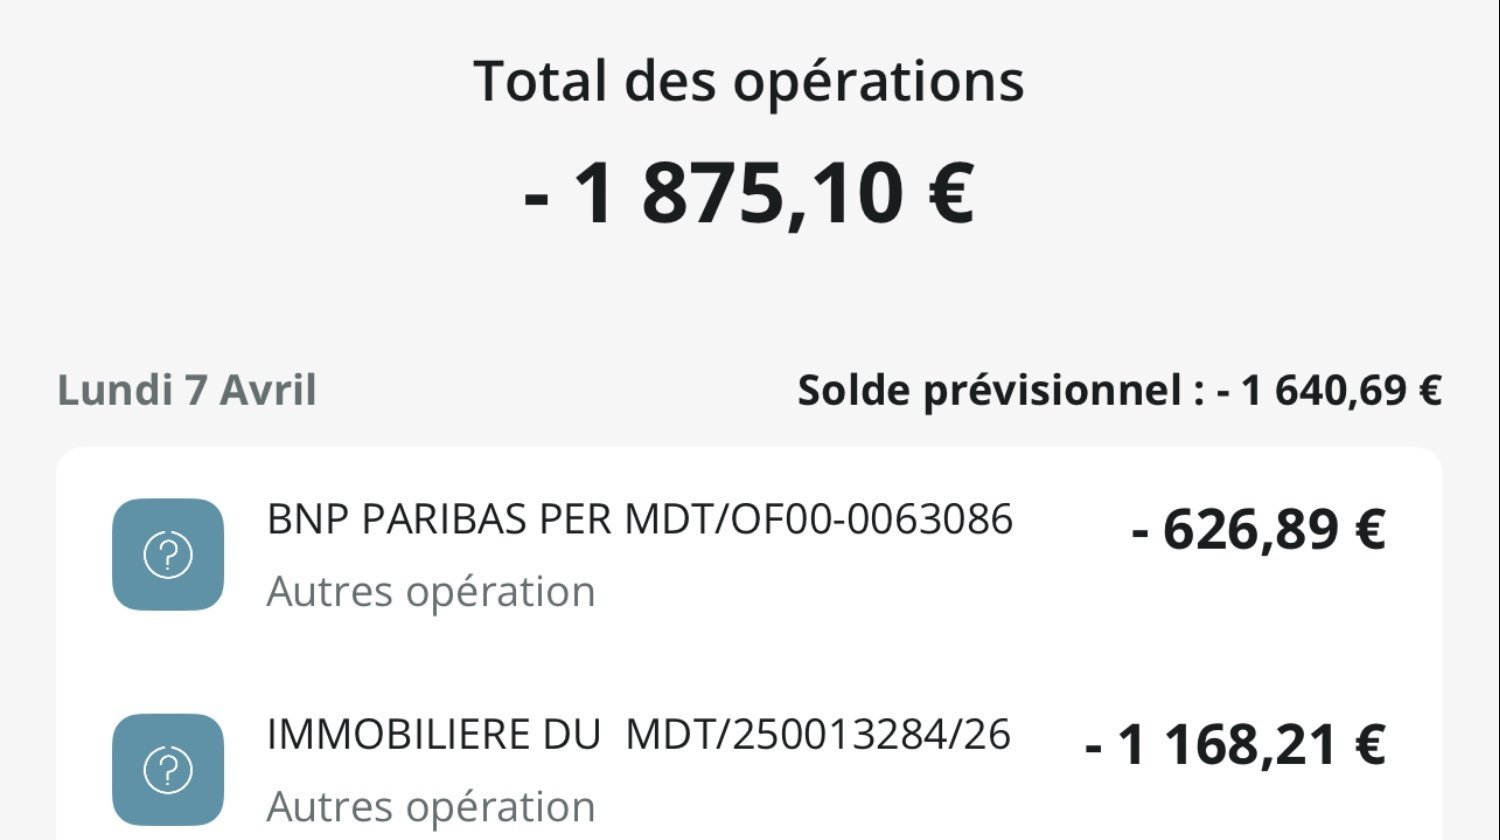The width and height of the screenshot is (1500, 840).
Task: Click the euro sign of the total amount
Action: coord(950,193)
